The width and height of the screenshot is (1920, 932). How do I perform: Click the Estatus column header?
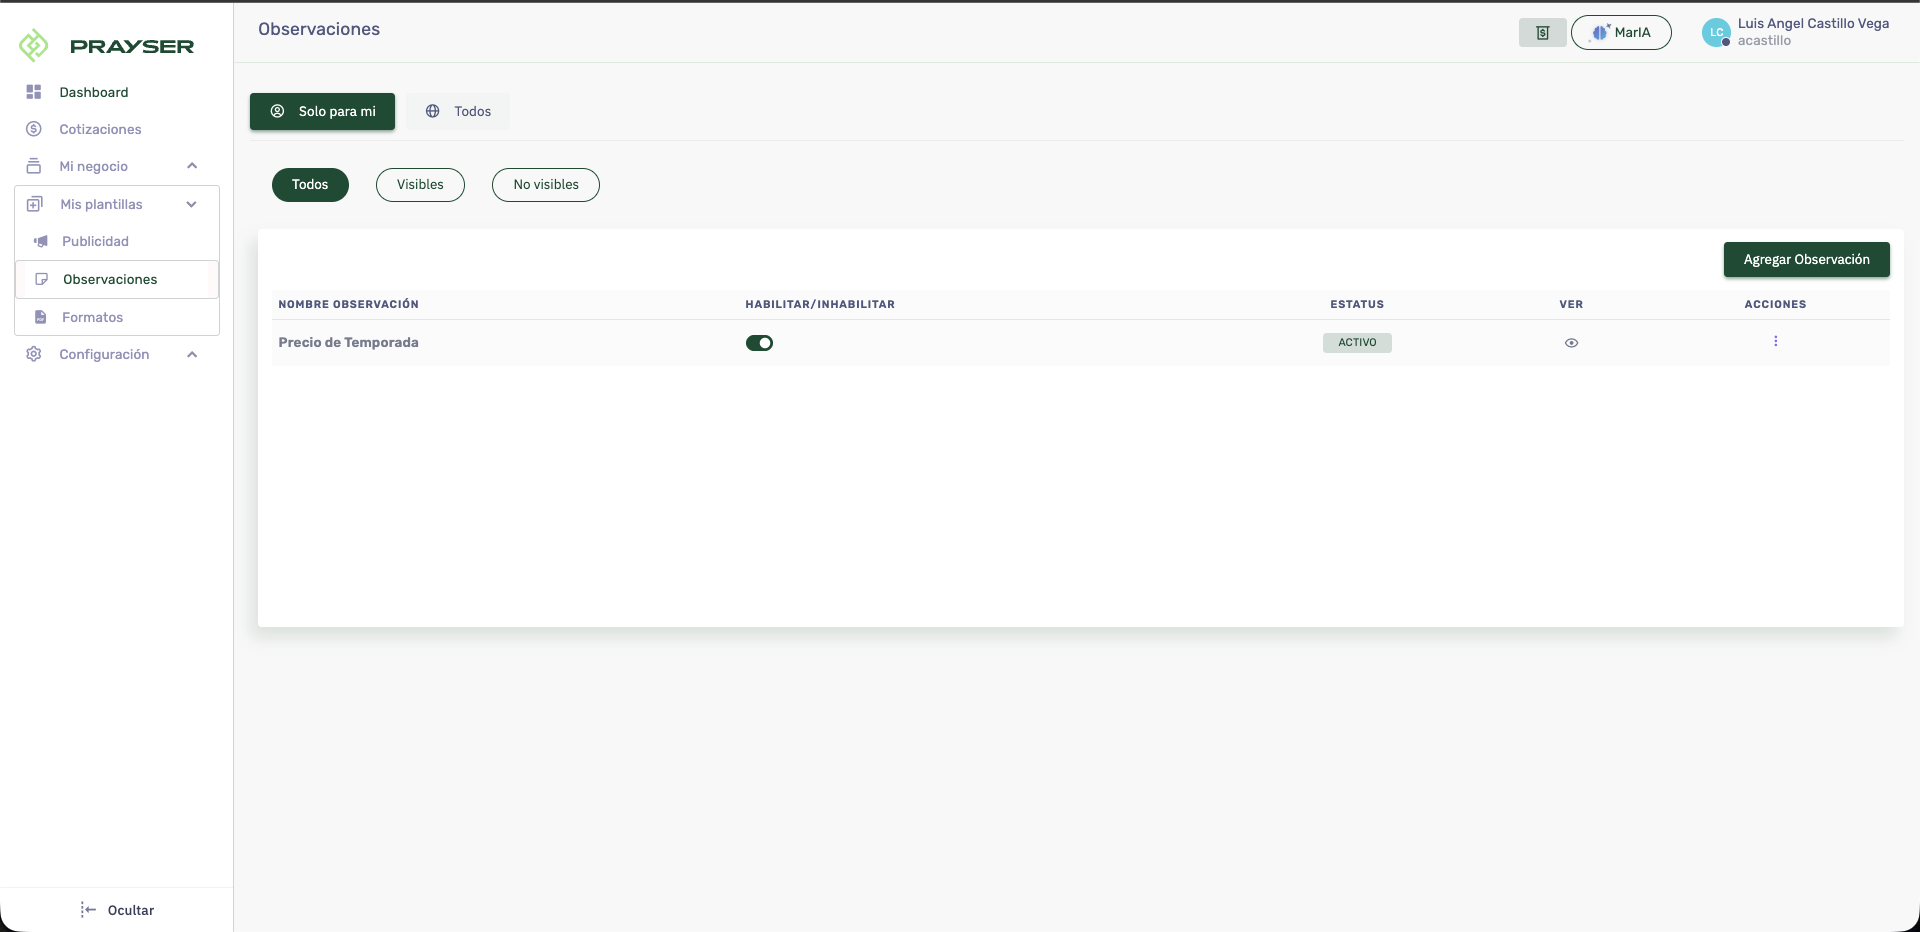coord(1357,304)
